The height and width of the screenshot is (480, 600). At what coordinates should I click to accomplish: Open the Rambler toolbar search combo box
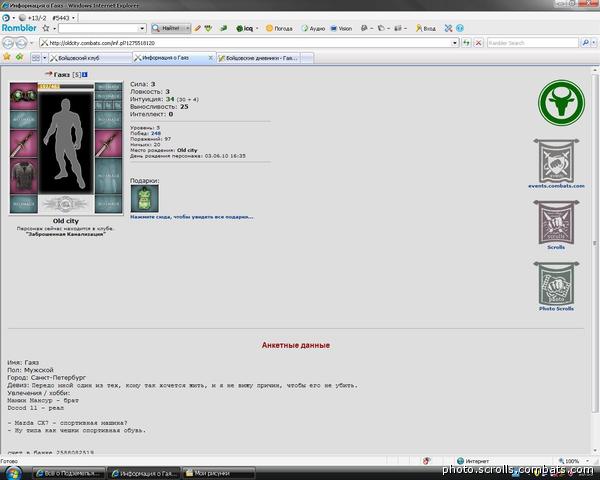click(x=102, y=28)
